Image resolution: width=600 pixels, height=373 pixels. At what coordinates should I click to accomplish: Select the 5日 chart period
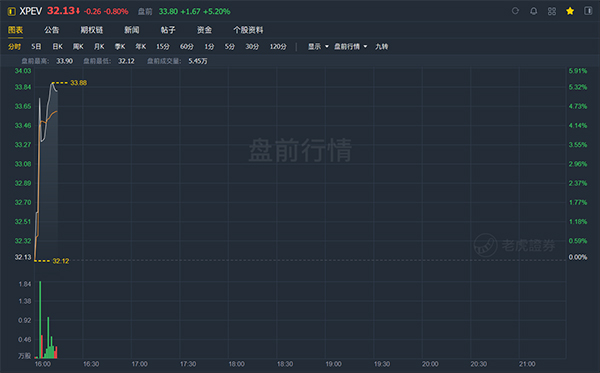(36, 46)
